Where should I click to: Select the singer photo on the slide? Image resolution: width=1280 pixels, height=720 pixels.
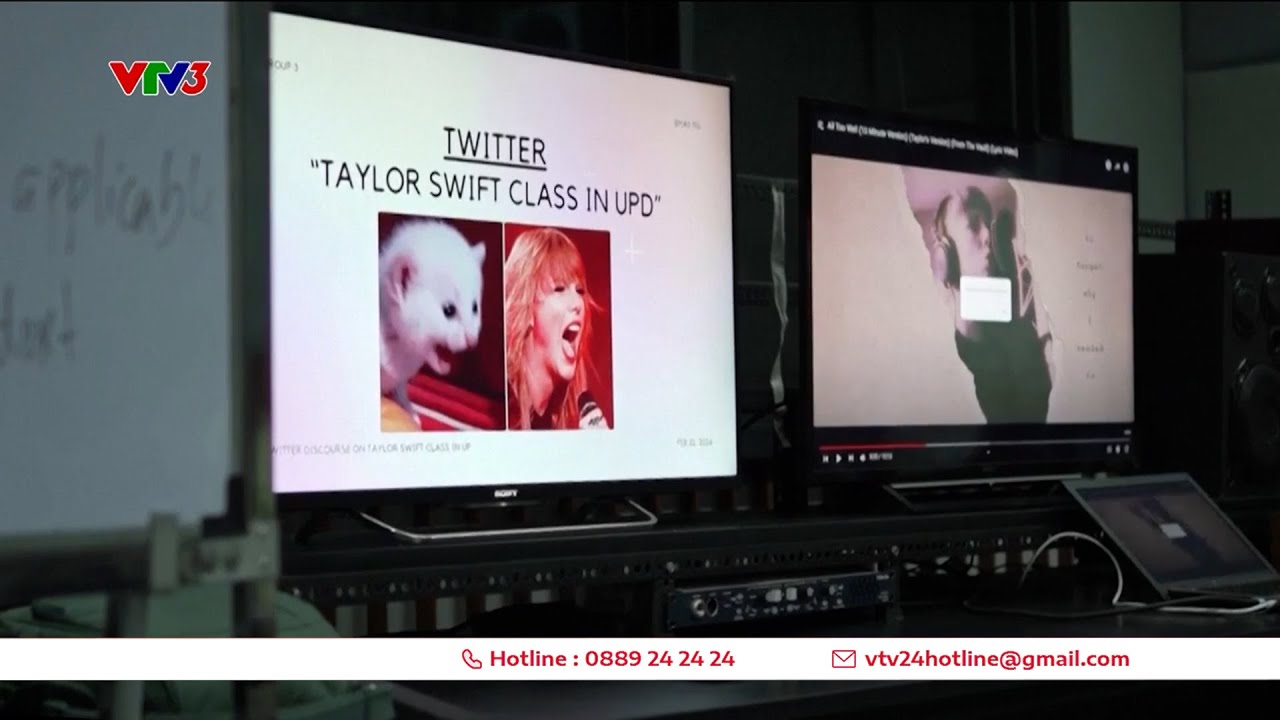(558, 326)
